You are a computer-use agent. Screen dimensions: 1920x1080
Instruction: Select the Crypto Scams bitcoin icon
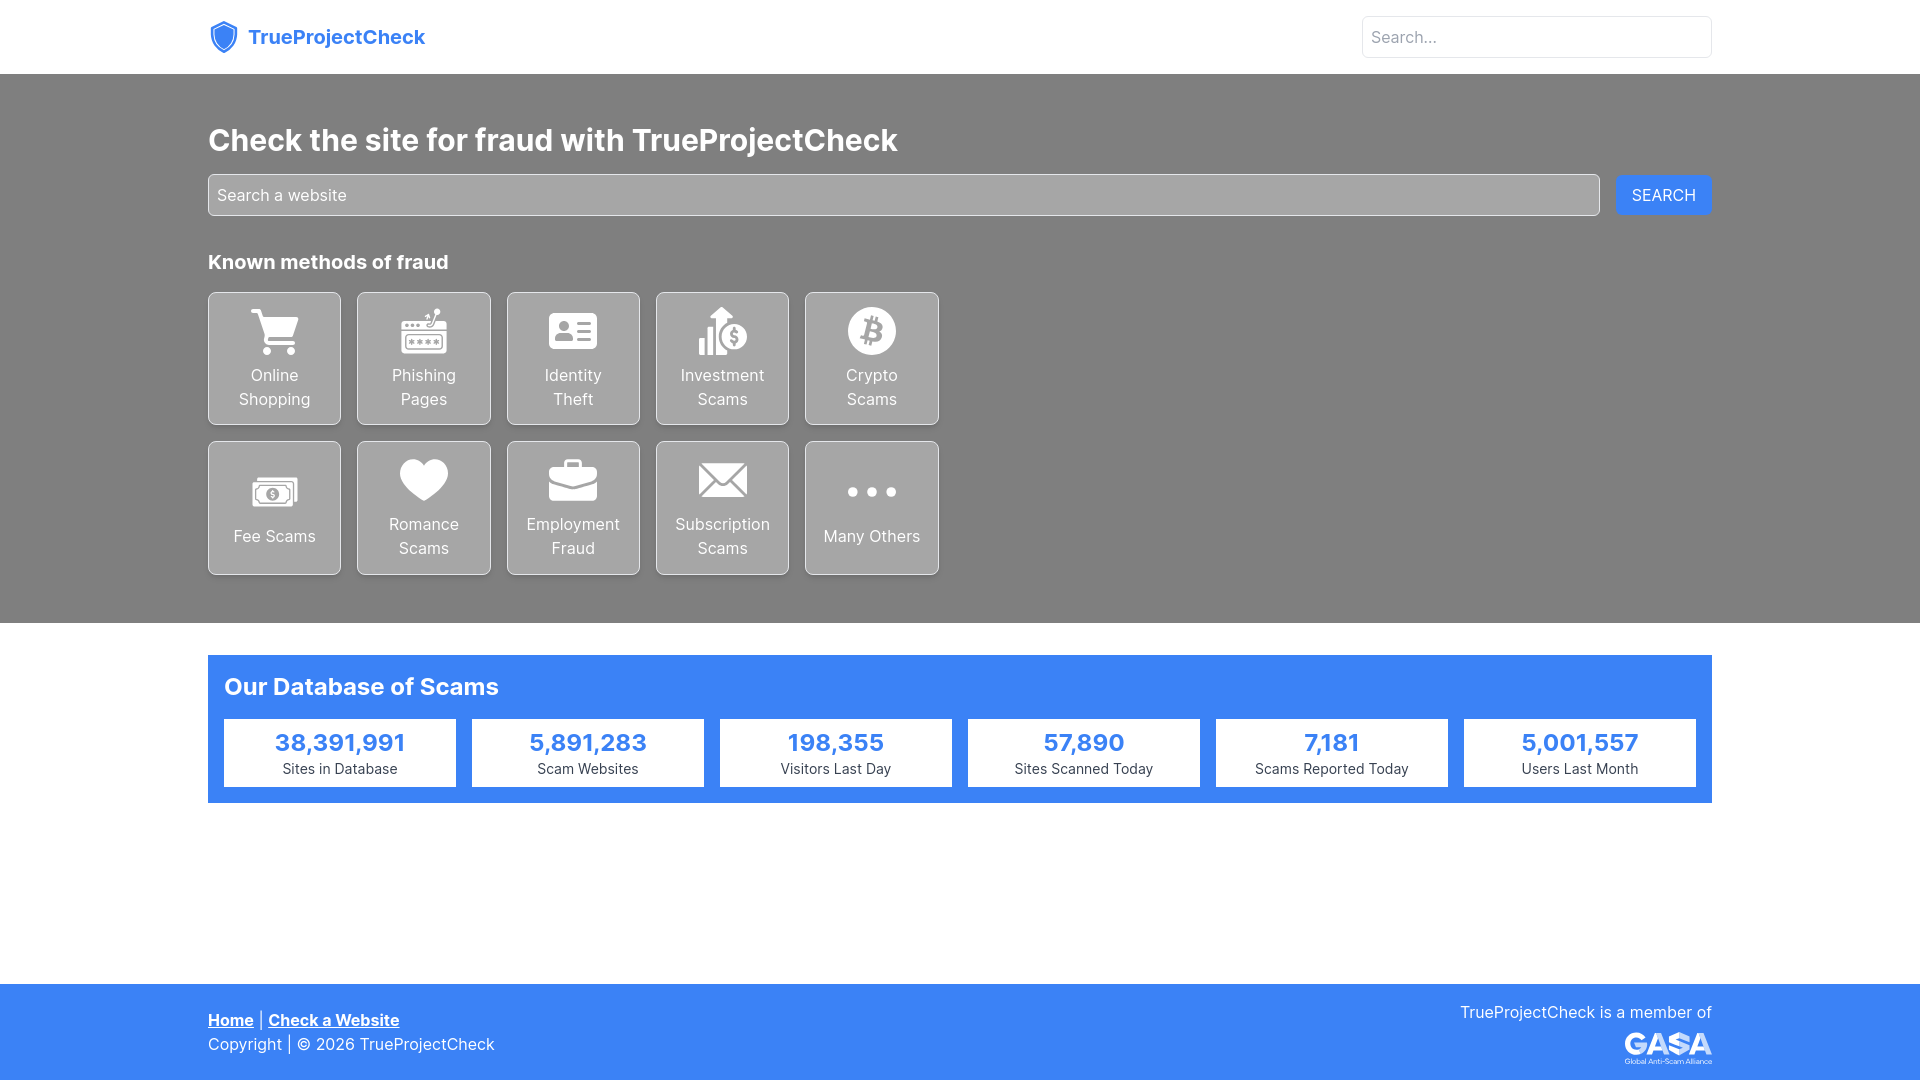pyautogui.click(x=872, y=331)
